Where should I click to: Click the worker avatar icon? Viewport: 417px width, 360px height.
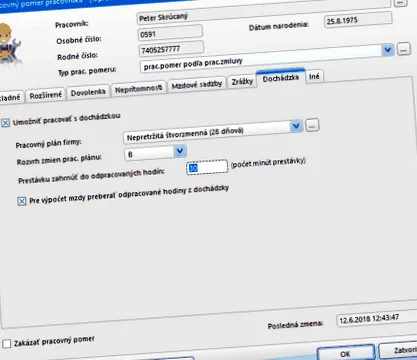[x=9, y=44]
